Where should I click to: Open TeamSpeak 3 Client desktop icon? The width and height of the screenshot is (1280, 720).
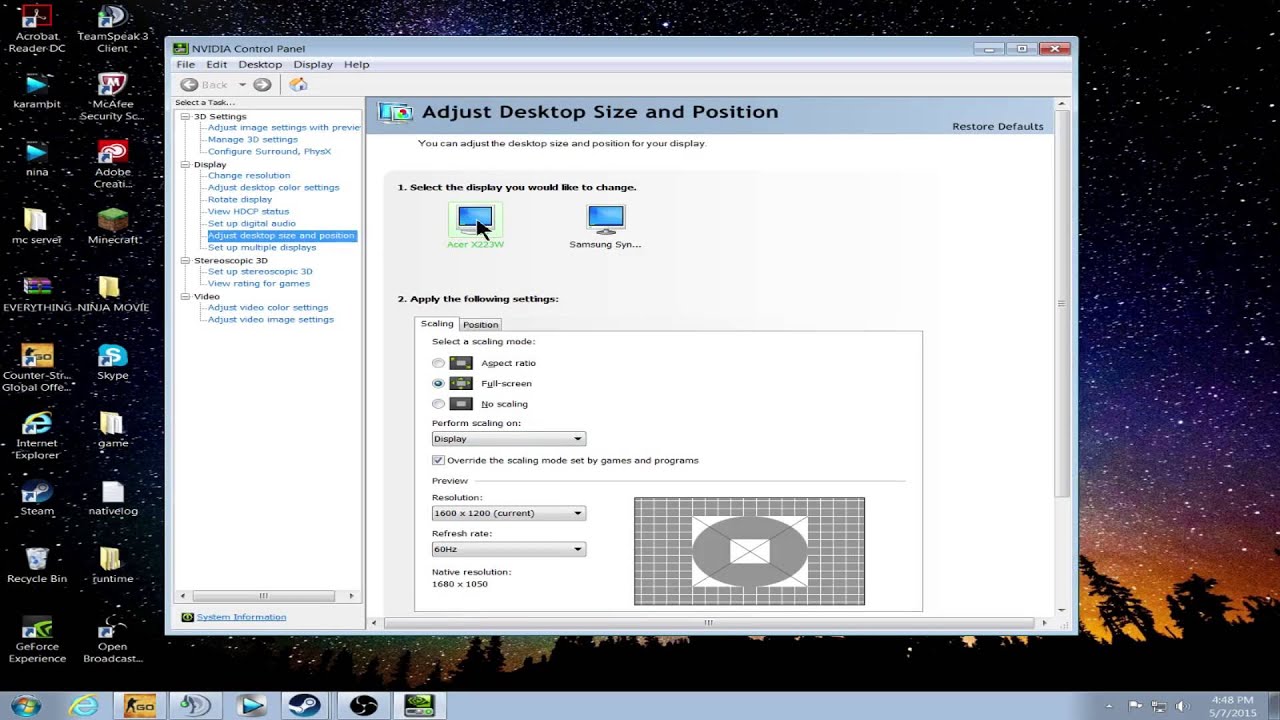(x=113, y=29)
